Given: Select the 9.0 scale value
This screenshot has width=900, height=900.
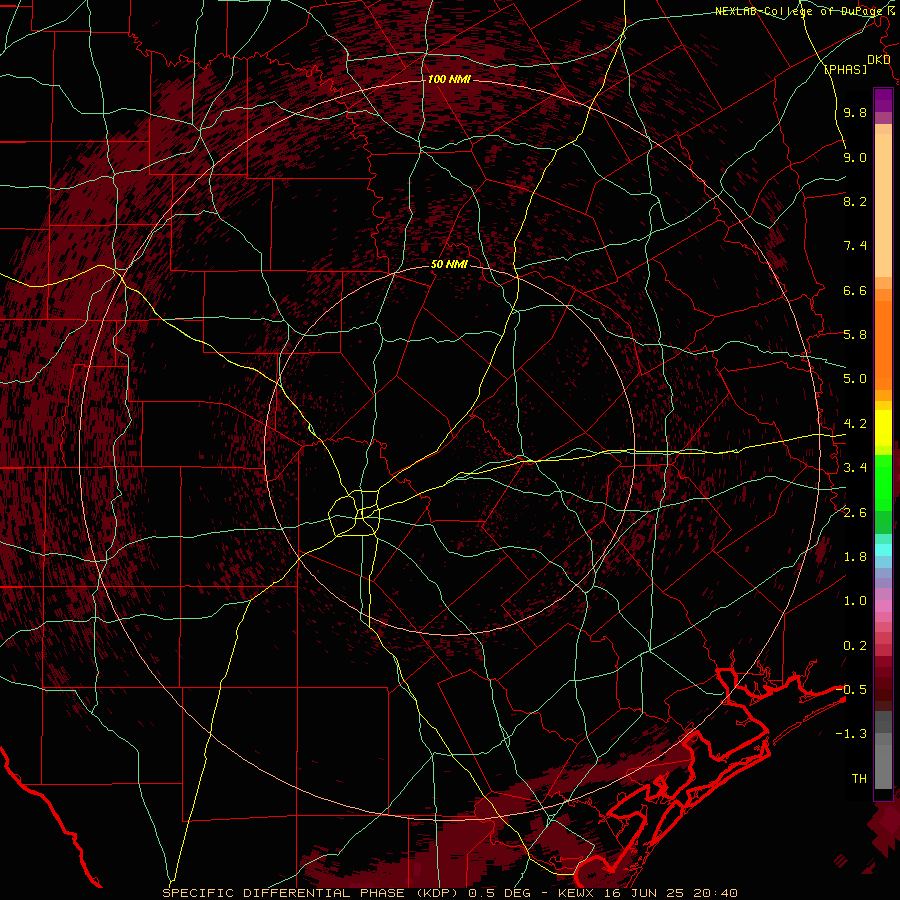Looking at the screenshot, I should 855,157.
